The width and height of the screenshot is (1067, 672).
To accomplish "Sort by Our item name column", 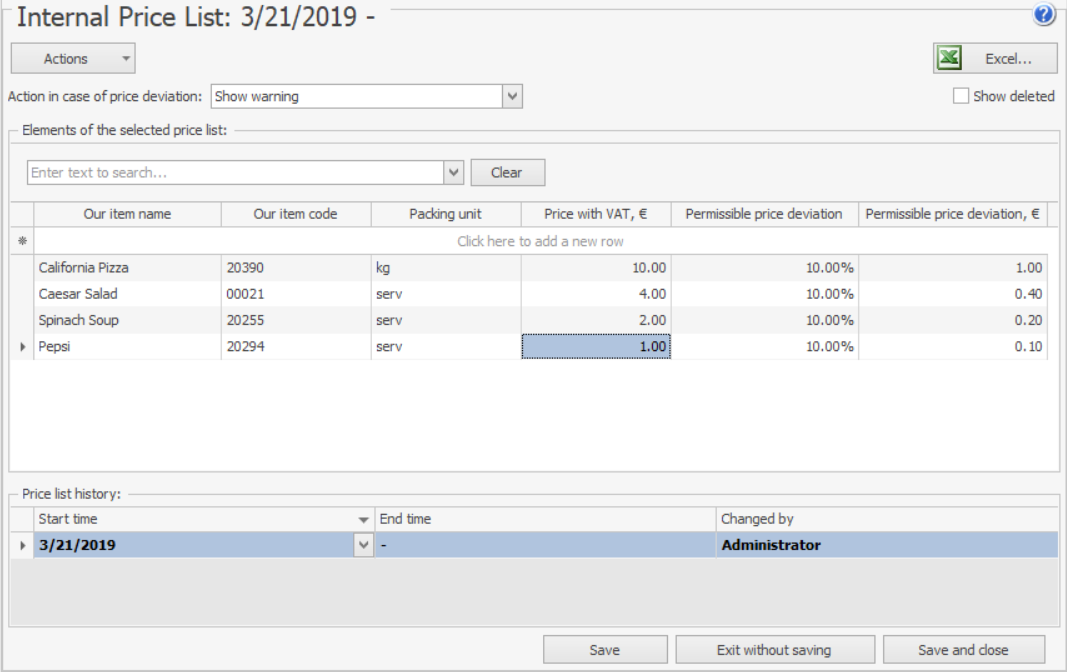I will point(127,214).
